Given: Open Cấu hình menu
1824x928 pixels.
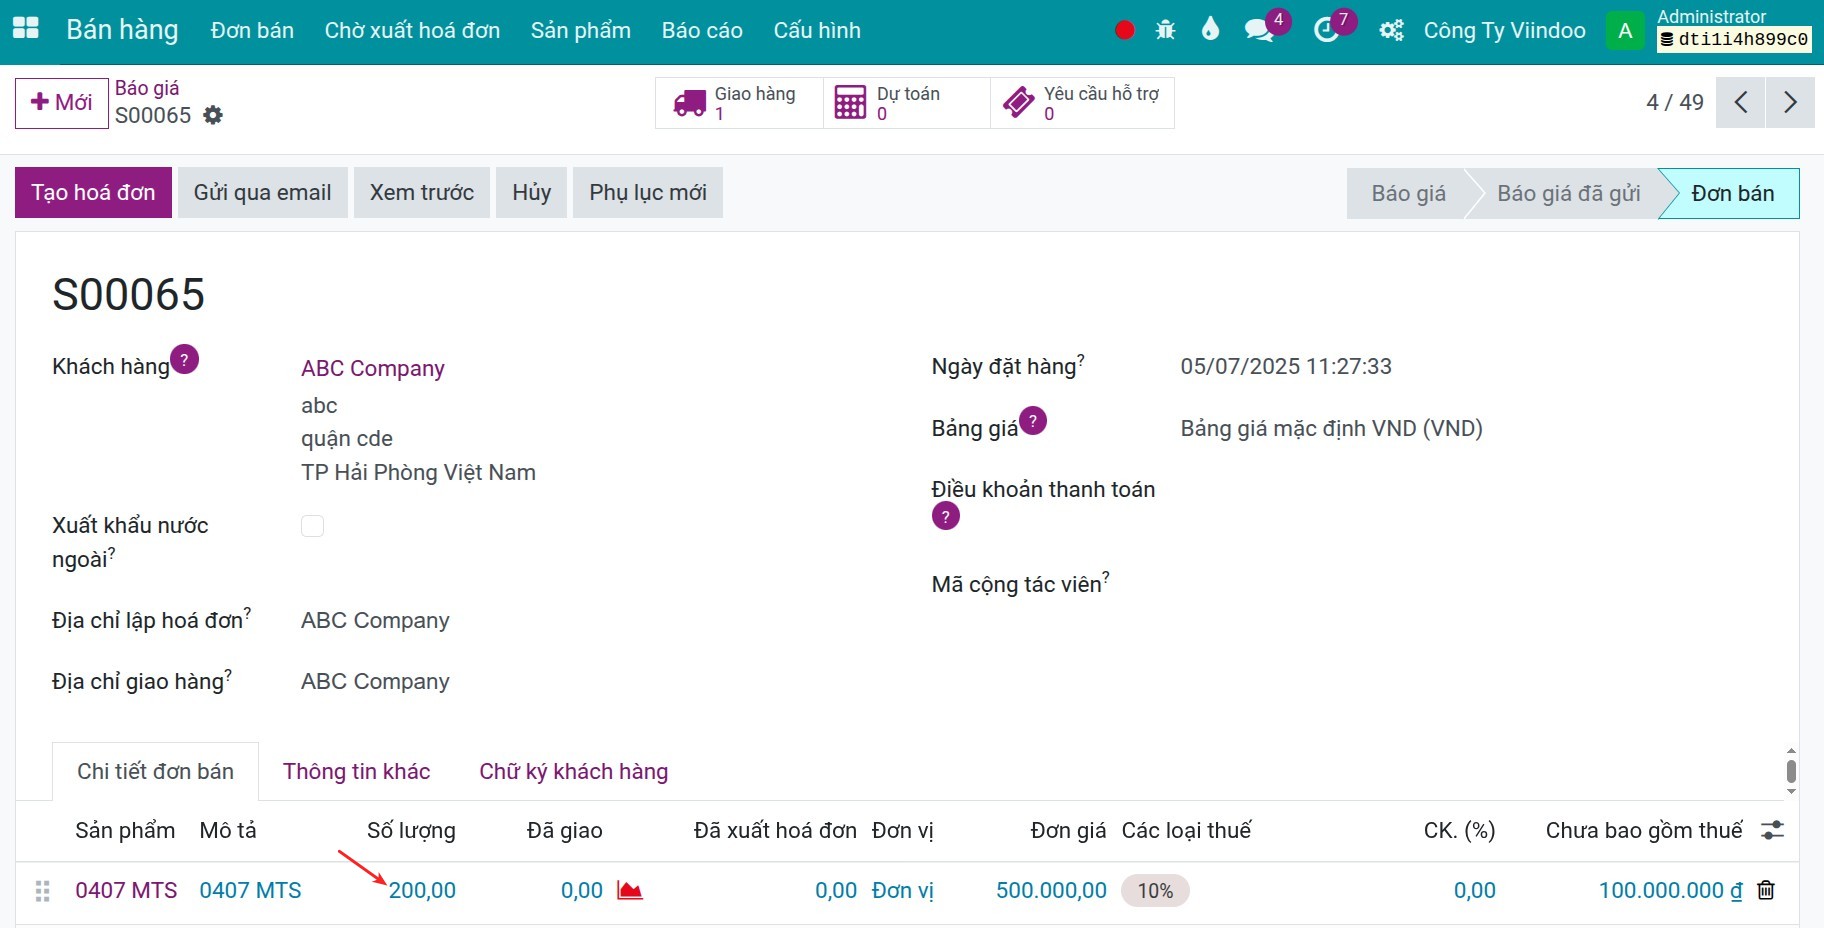Looking at the screenshot, I should click(817, 30).
